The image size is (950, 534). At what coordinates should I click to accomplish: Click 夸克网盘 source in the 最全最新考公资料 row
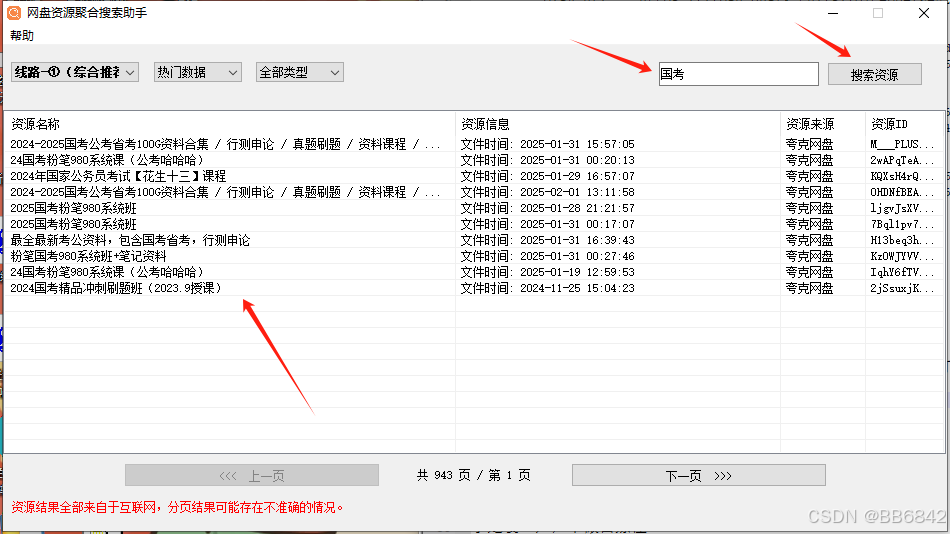point(809,240)
